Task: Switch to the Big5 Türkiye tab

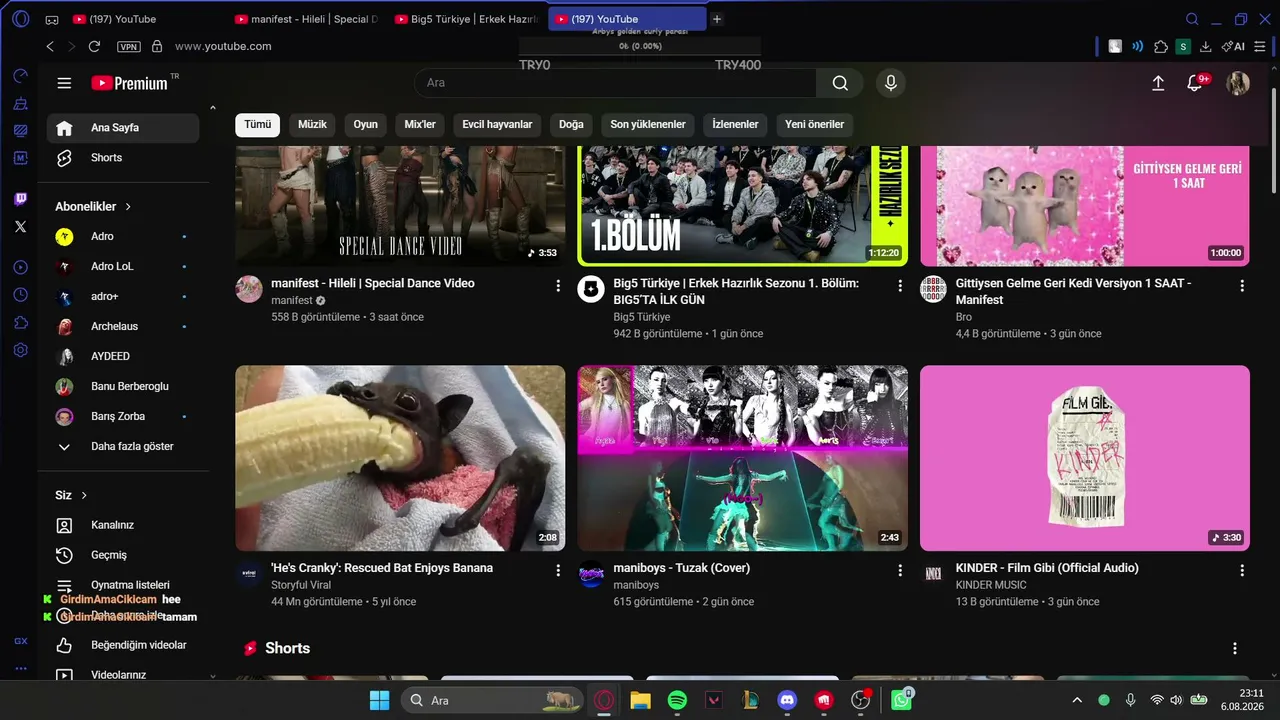Action: [468, 19]
